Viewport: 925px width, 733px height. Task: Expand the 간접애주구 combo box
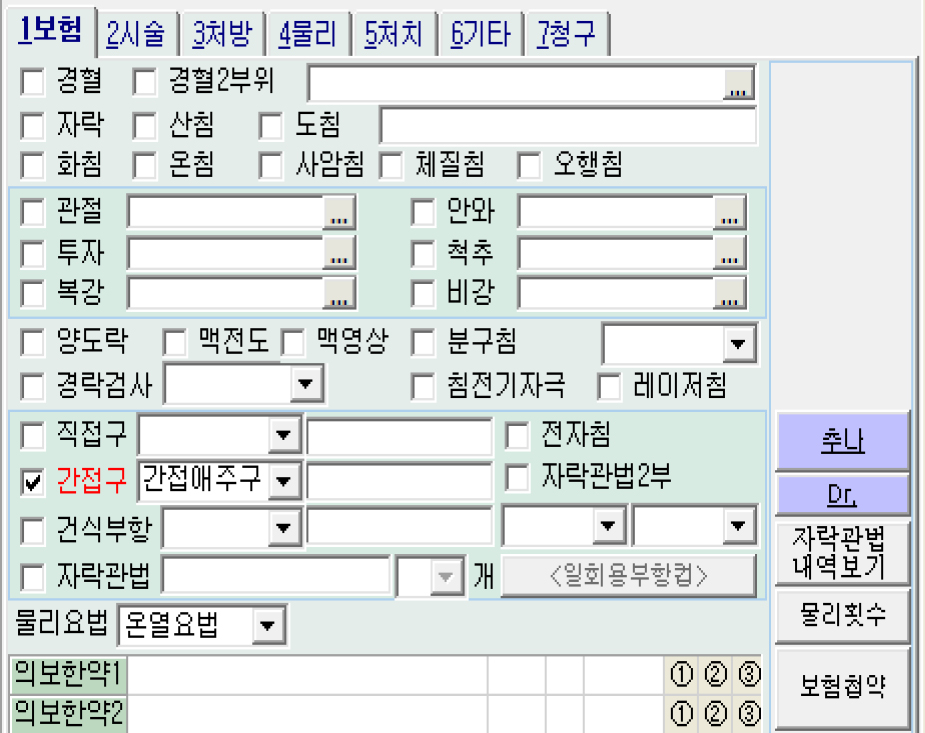click(284, 482)
